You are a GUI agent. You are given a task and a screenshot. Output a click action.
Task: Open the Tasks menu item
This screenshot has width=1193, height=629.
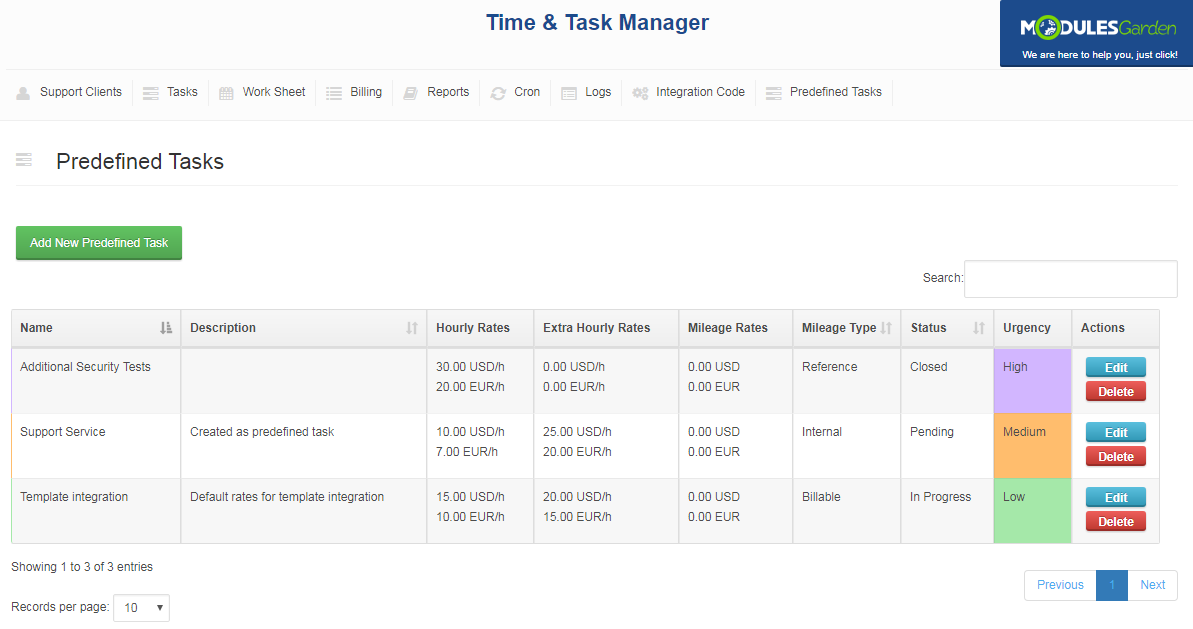tap(181, 92)
